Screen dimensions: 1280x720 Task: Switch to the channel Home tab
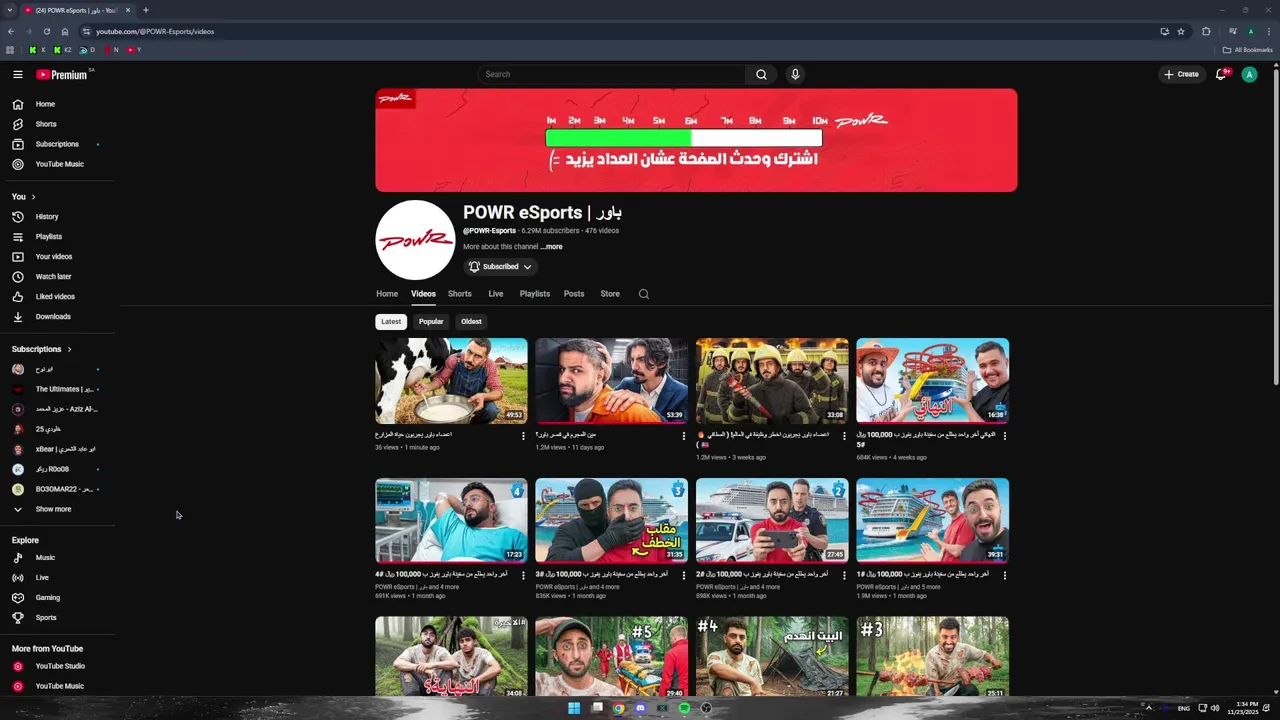click(387, 294)
